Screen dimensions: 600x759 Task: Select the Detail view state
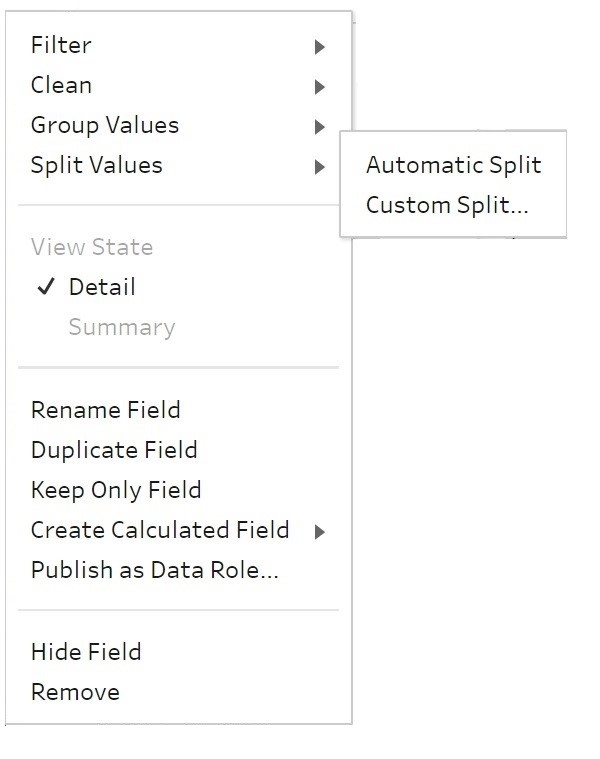[102, 287]
